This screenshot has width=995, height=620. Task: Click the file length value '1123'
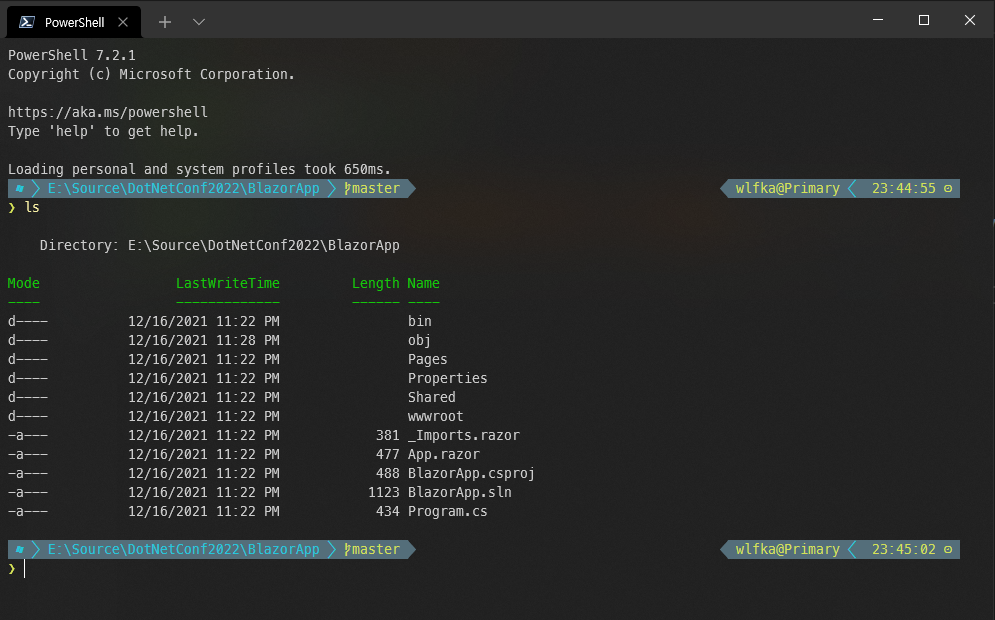pyautogui.click(x=384, y=492)
